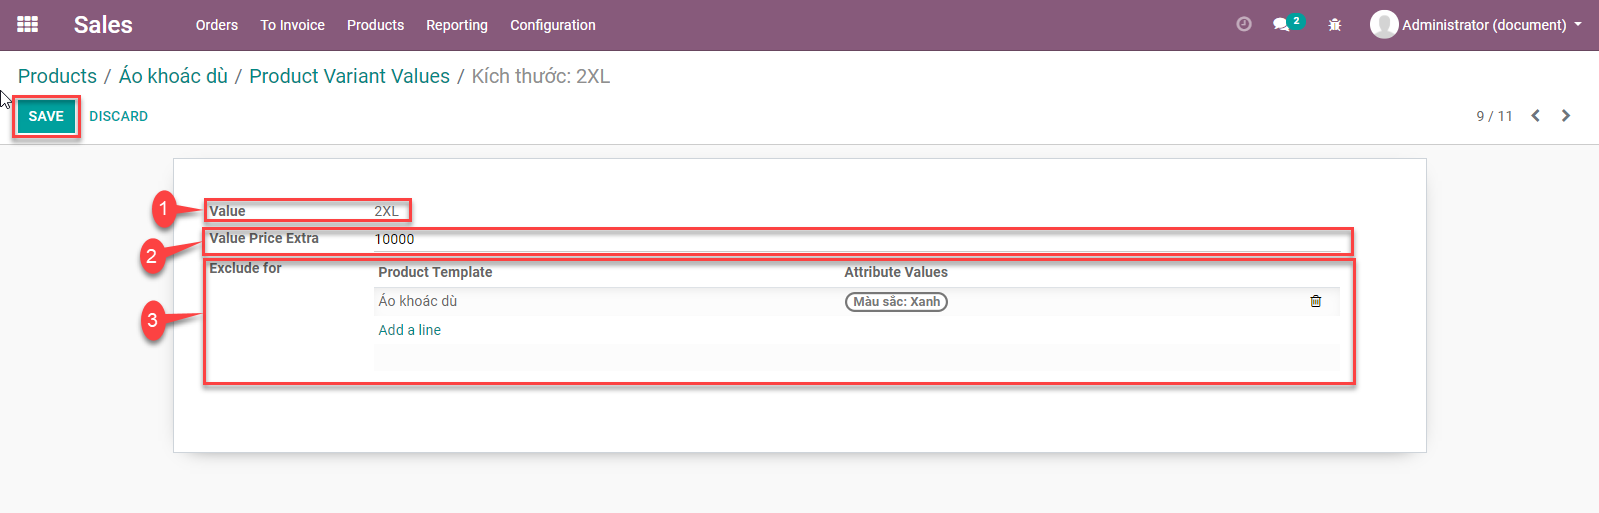Screen dimensions: 1599x513
Task: Open the Configuration menu
Action: tap(553, 25)
